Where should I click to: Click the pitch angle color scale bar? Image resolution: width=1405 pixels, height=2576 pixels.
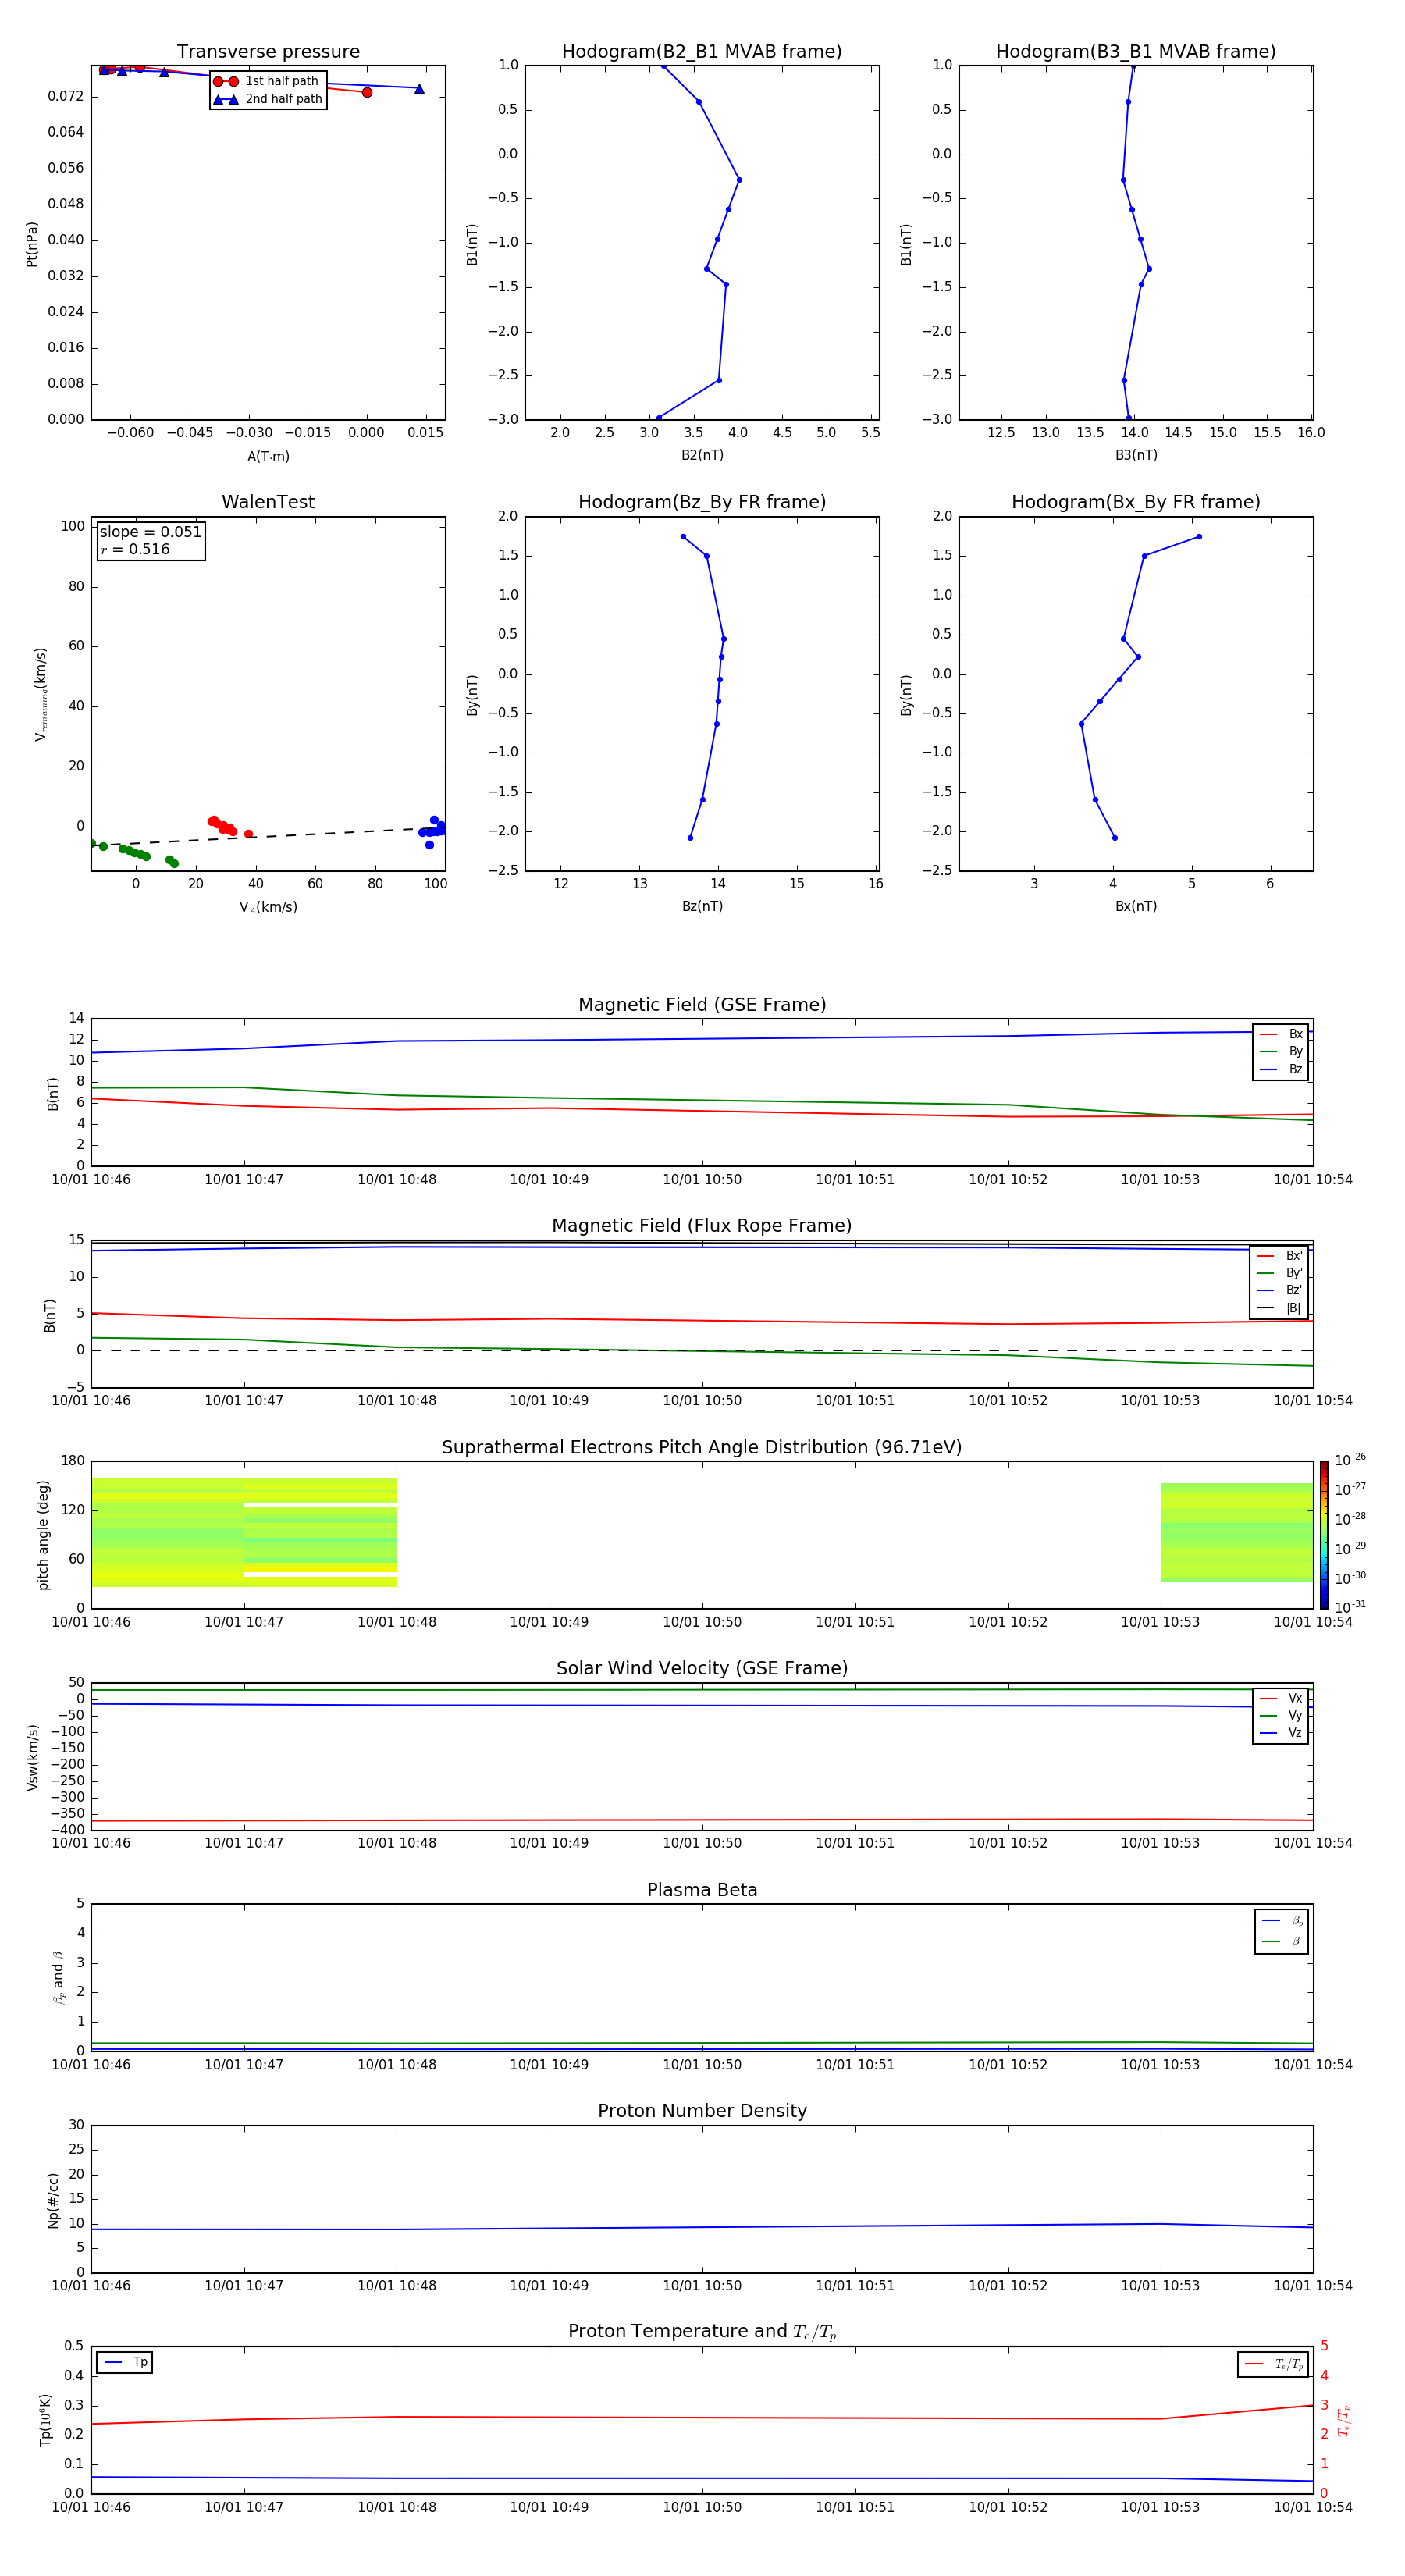click(x=1323, y=1535)
